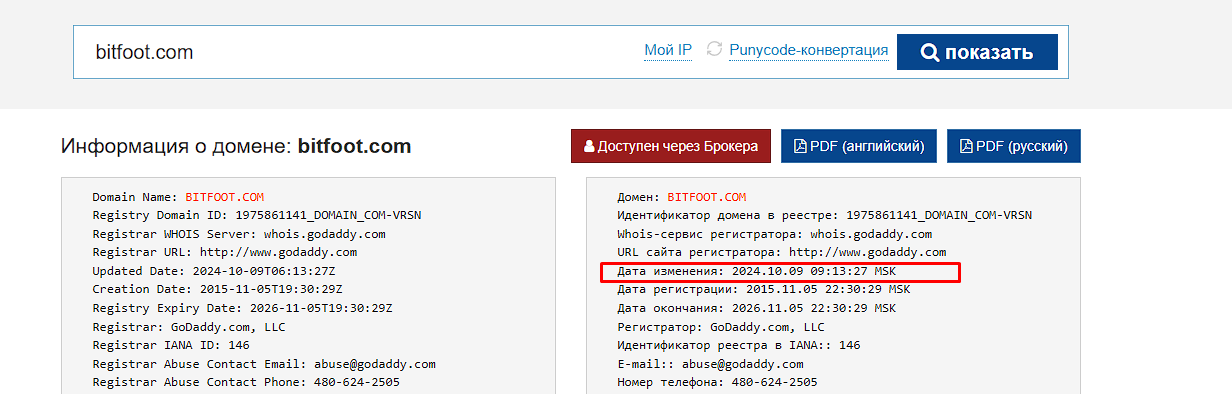Click the red BITFOOT.COM after Domain Name
This screenshot has width=1232, height=394.
[x=225, y=198]
